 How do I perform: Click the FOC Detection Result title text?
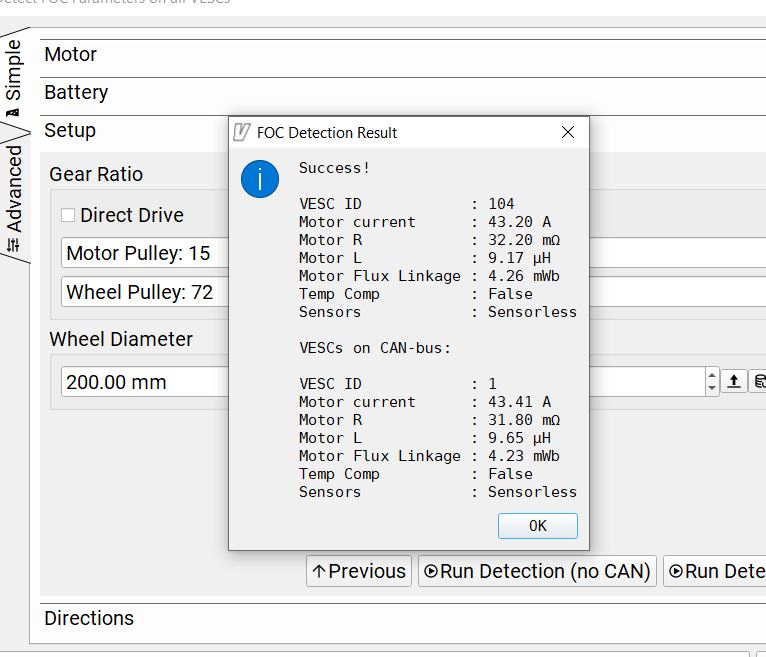click(x=327, y=133)
